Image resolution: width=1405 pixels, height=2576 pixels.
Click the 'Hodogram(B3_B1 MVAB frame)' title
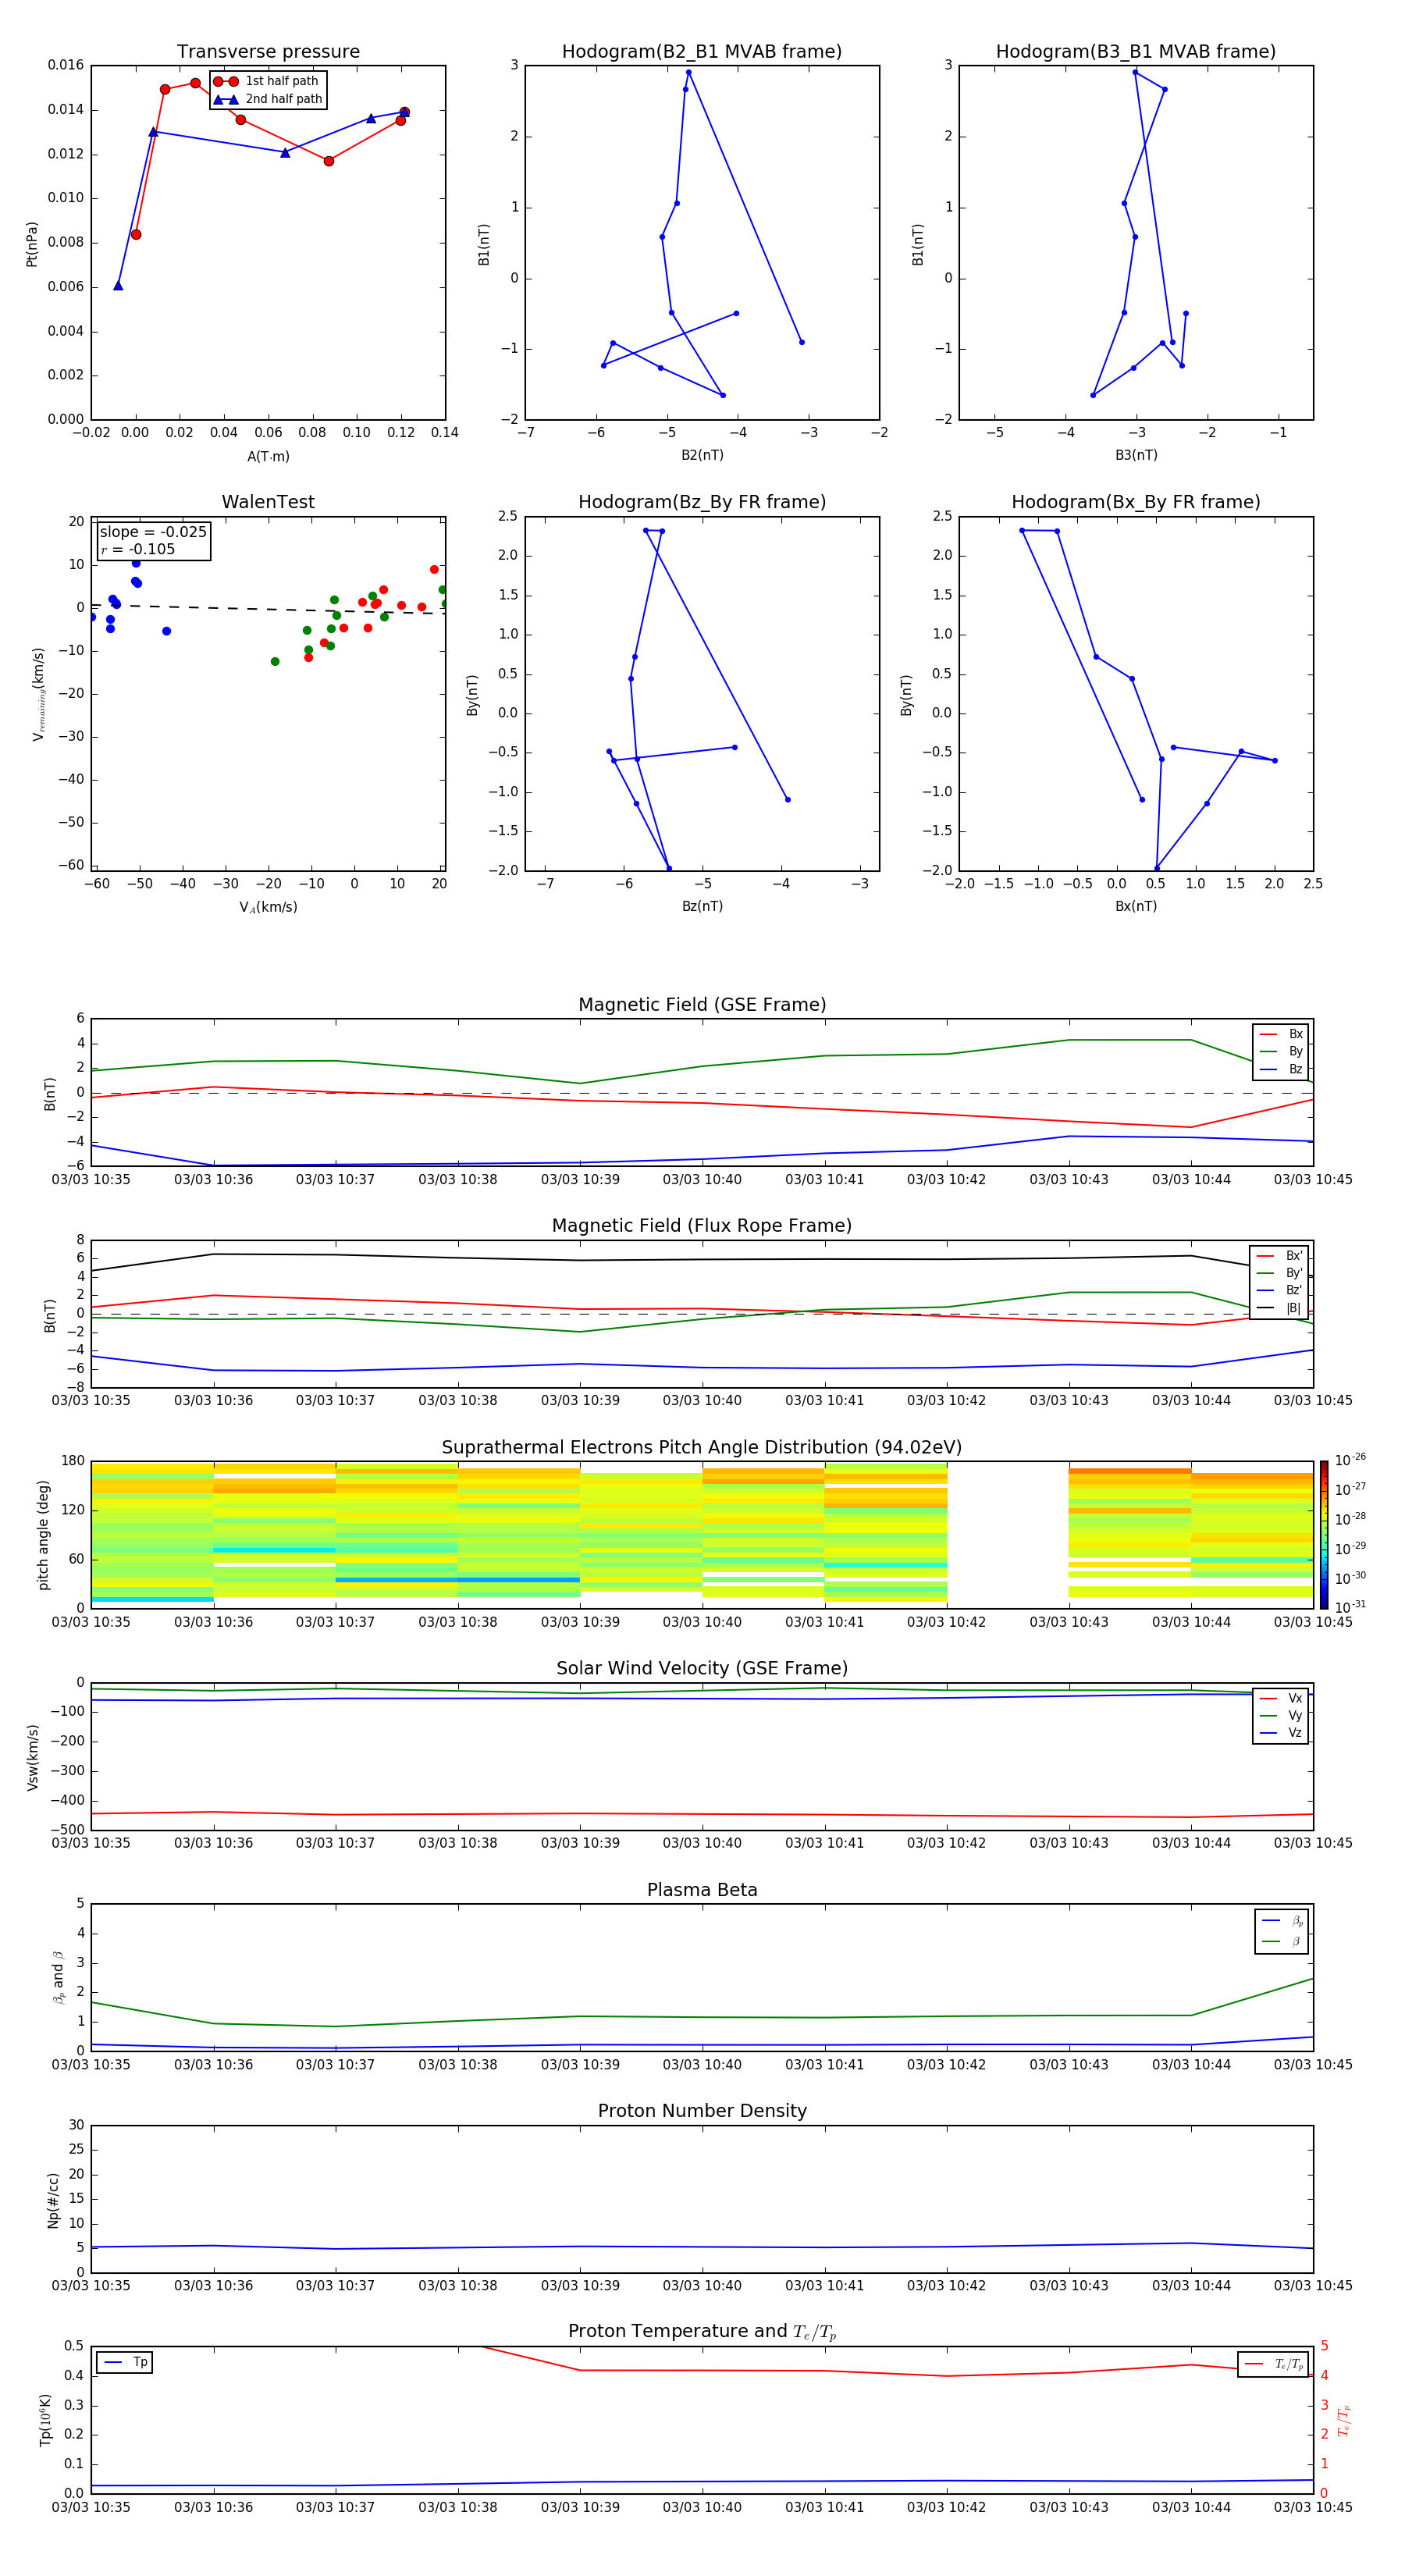pyautogui.click(x=1135, y=51)
